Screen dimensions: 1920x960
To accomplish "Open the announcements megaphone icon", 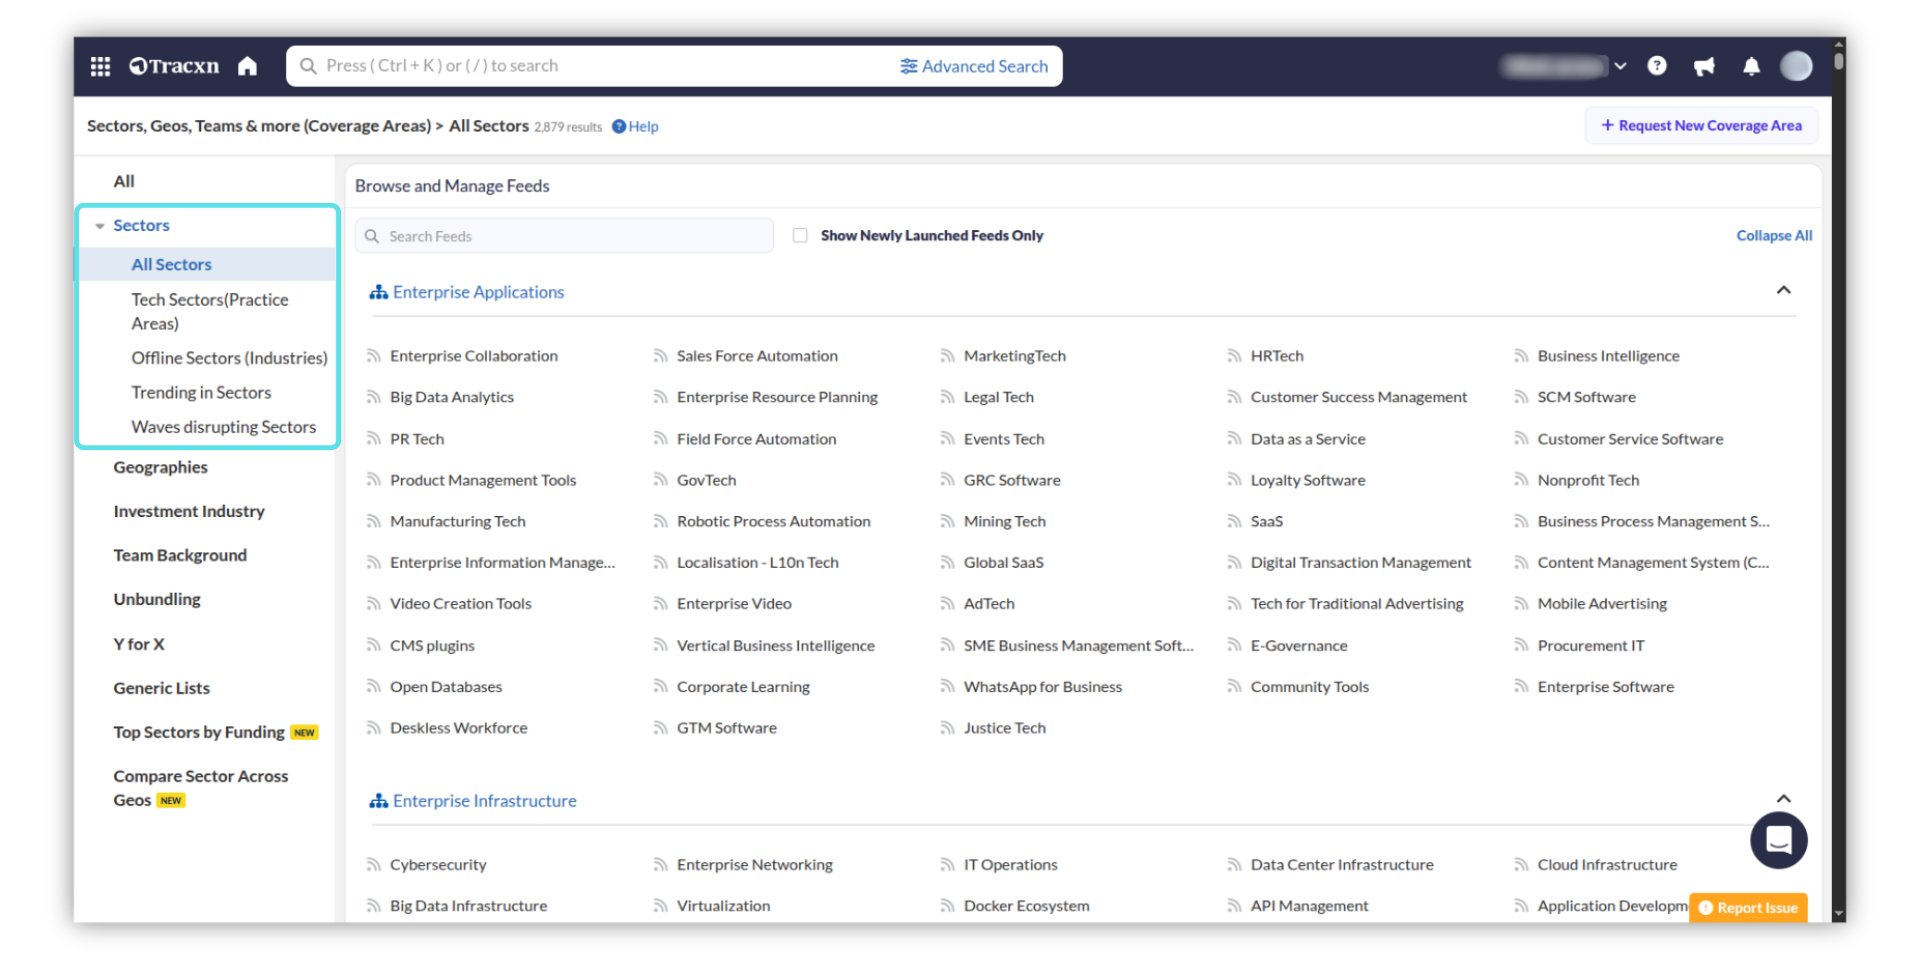I will (x=1704, y=66).
